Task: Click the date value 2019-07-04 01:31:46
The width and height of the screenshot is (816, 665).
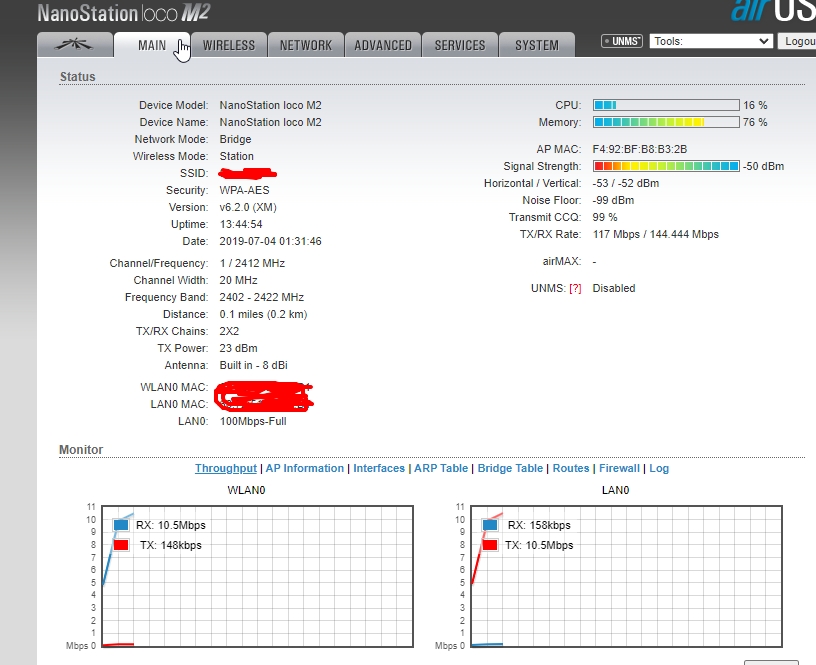Action: tap(270, 241)
